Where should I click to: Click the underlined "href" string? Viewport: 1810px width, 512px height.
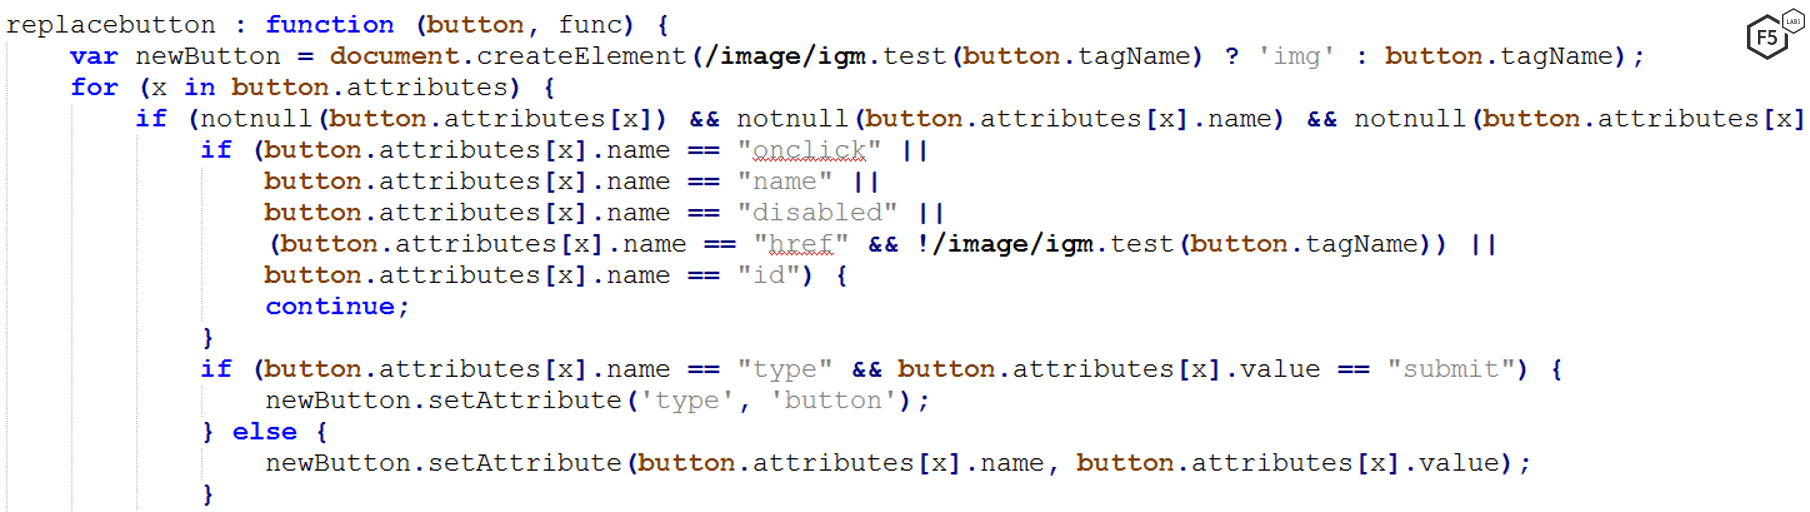tap(801, 244)
